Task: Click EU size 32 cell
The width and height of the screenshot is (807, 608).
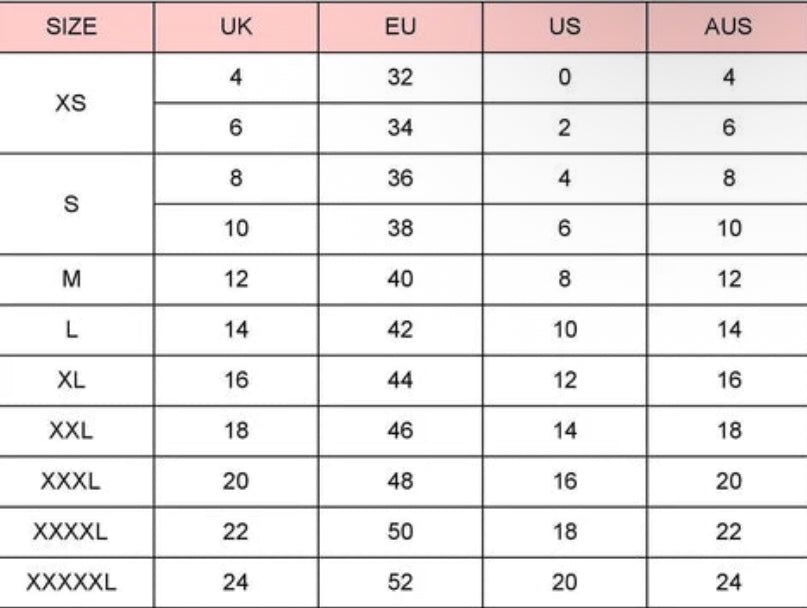Action: click(400, 77)
